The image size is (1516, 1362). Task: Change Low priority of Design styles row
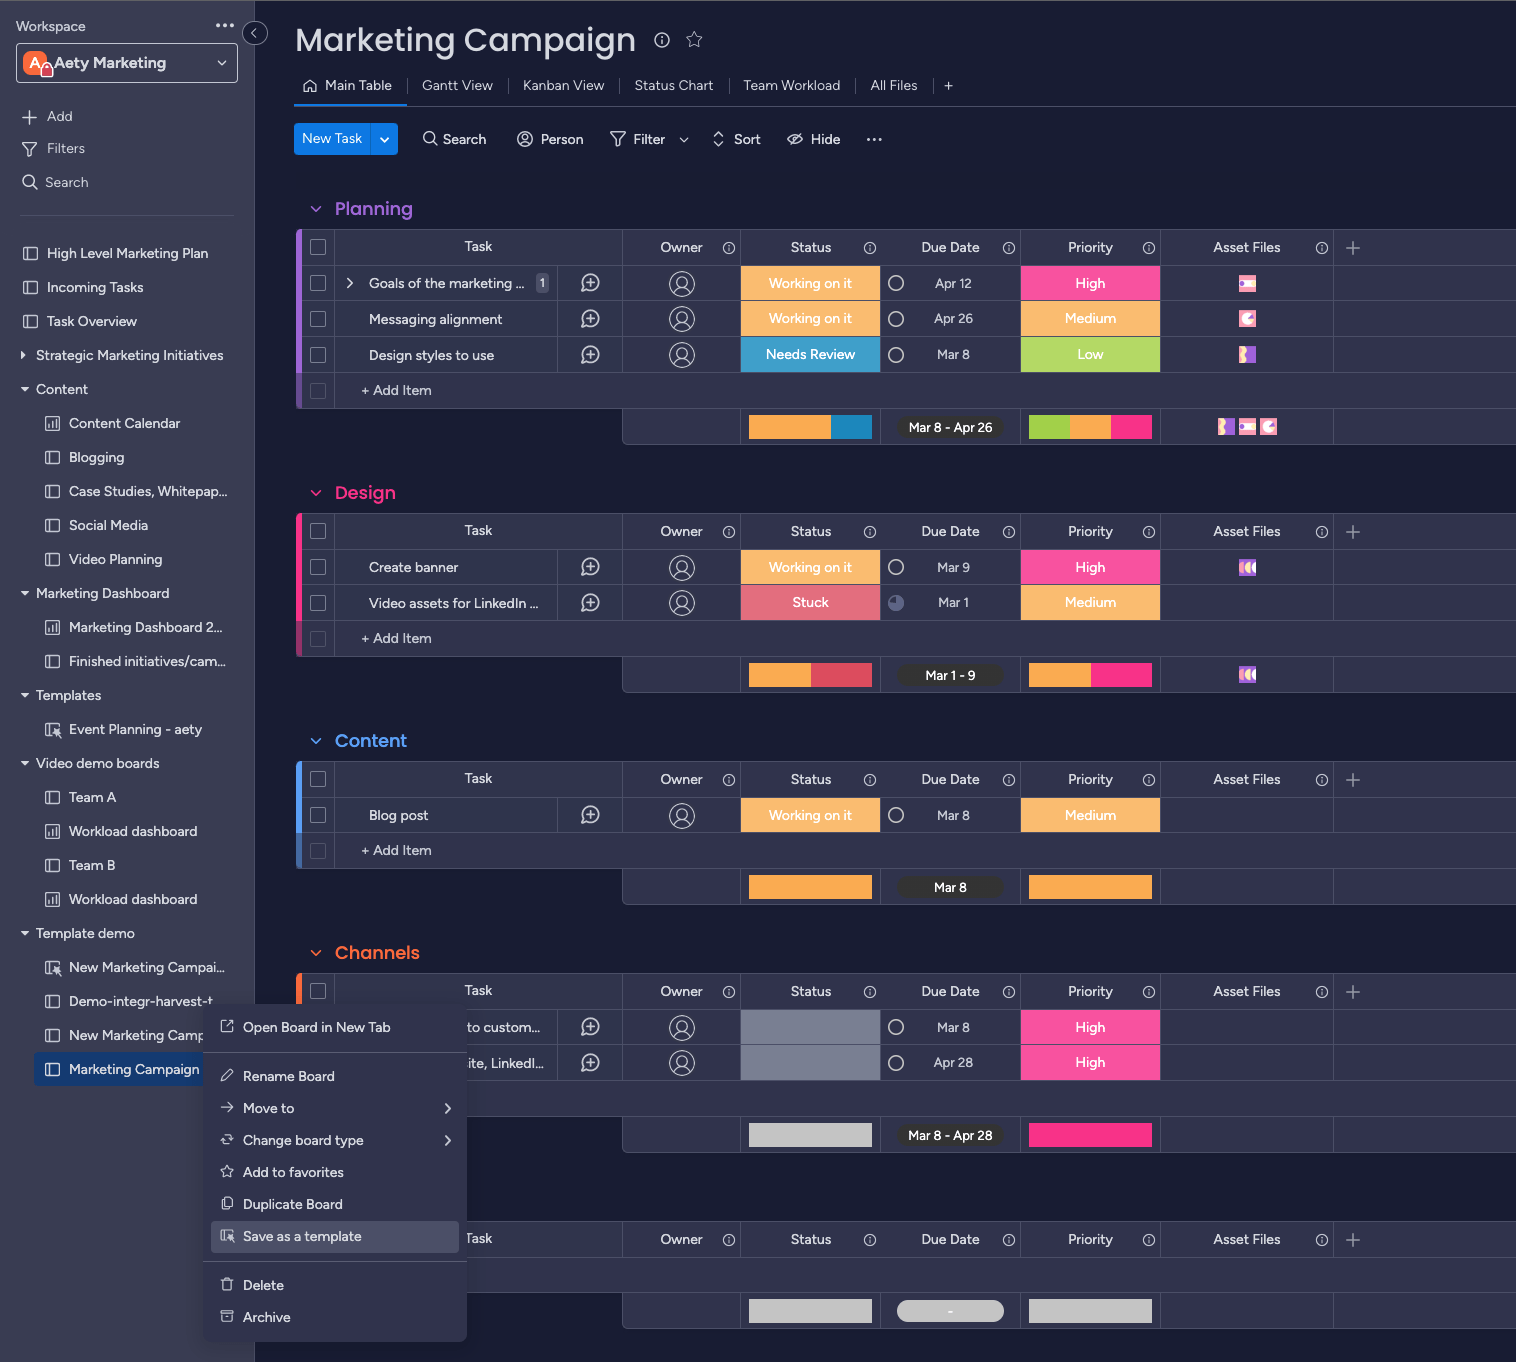1090,355
